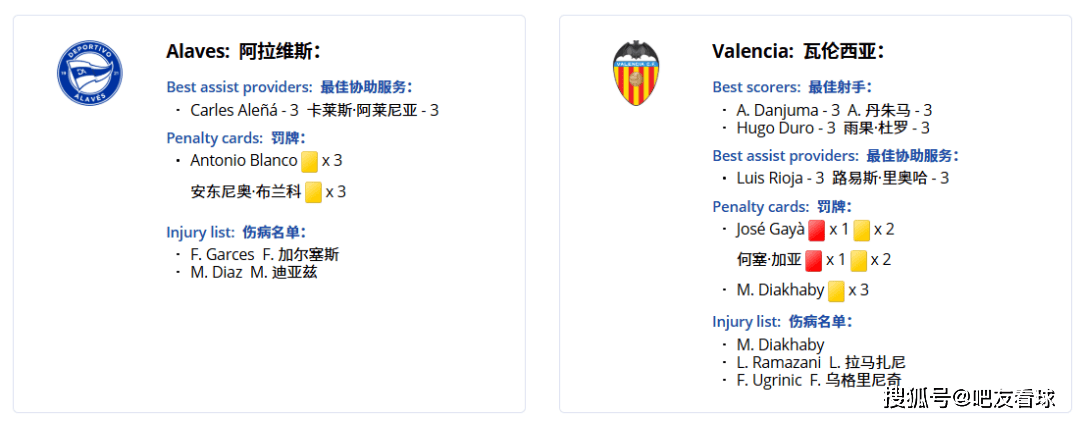
Task: Select the Valencia team title
Action: pyautogui.click(x=798, y=52)
